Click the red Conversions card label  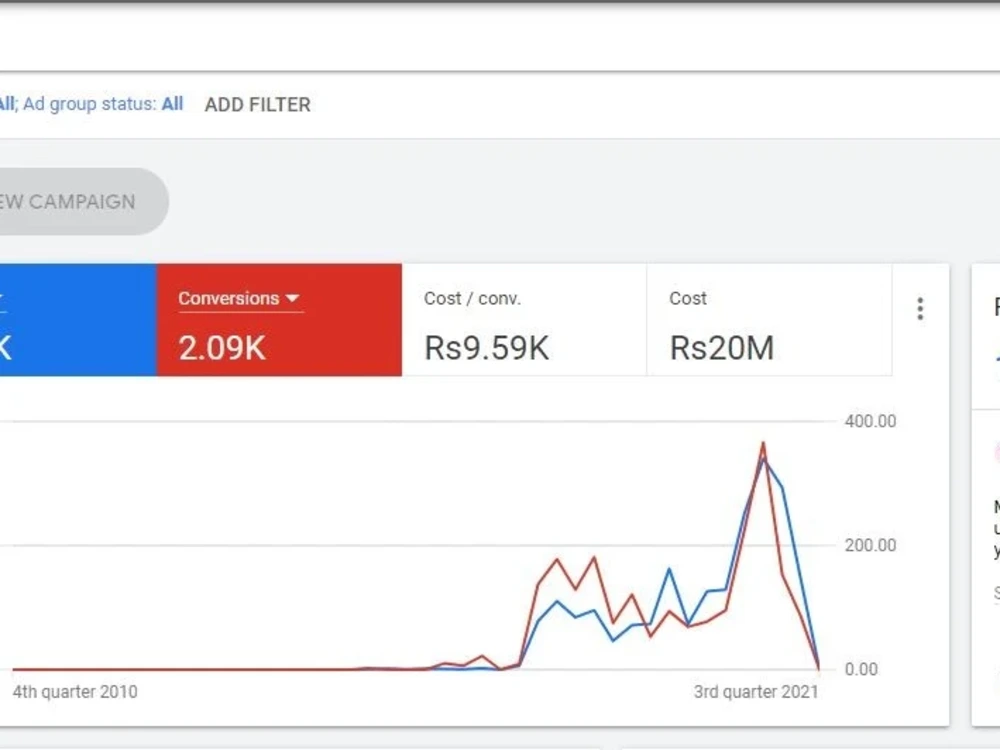(x=229, y=298)
